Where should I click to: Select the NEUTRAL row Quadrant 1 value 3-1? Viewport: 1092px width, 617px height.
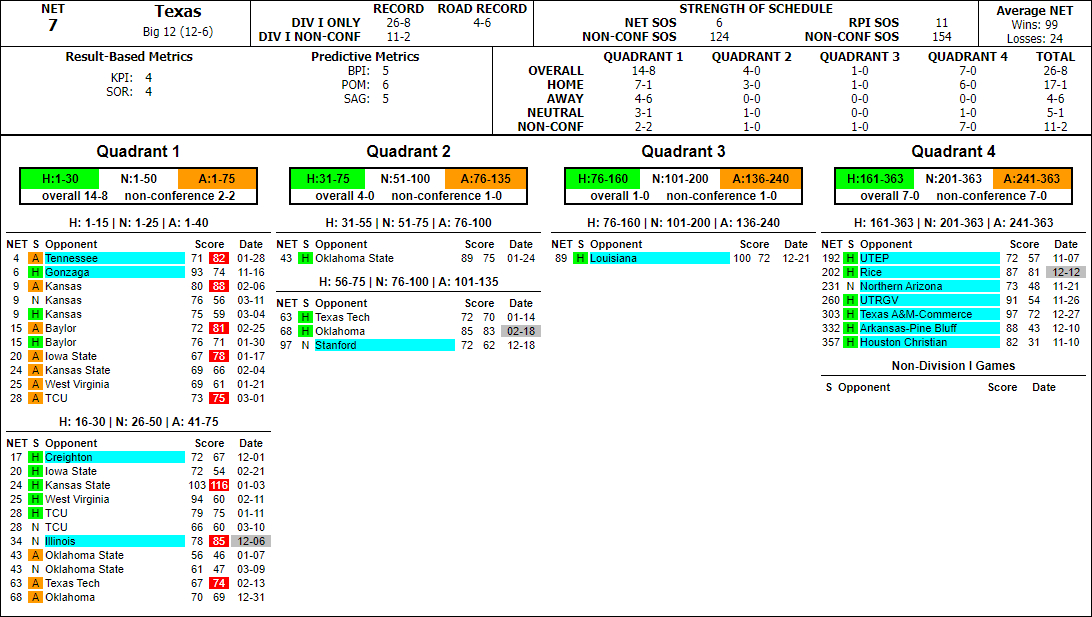click(643, 113)
